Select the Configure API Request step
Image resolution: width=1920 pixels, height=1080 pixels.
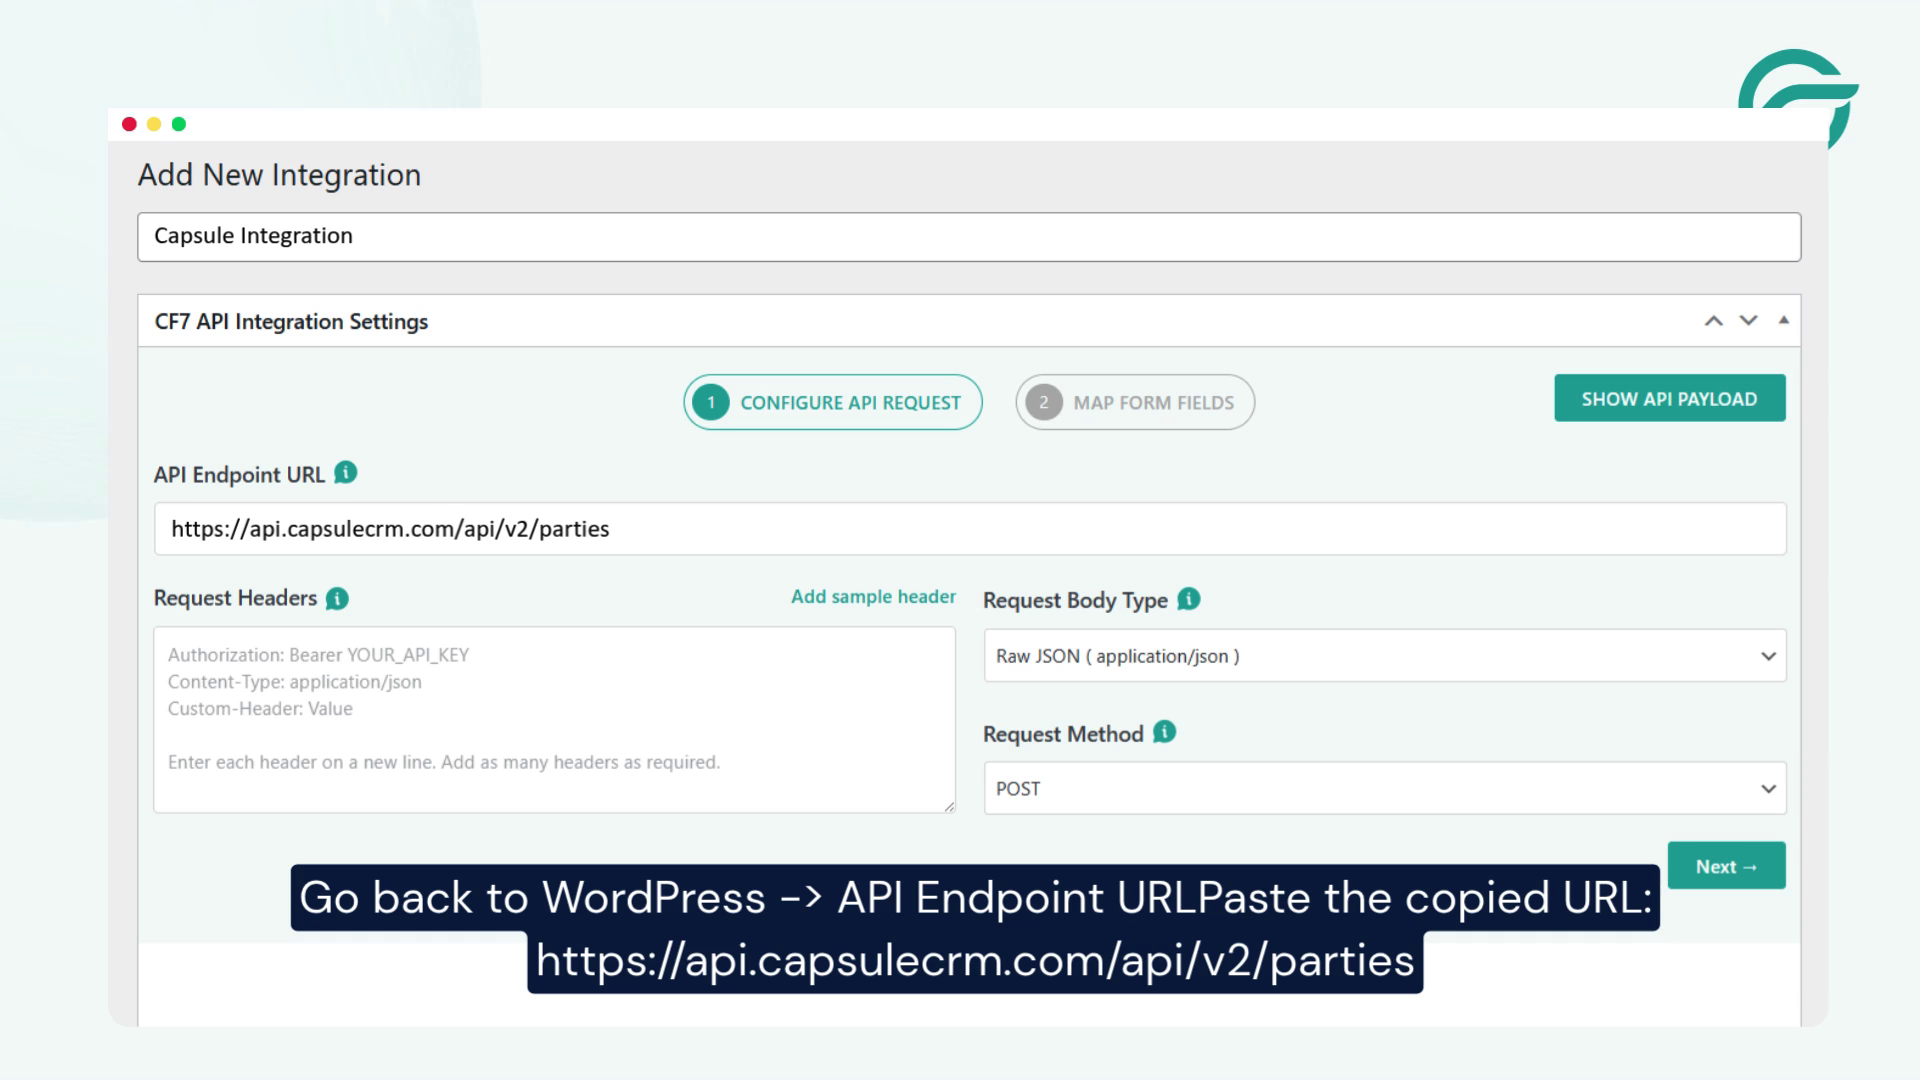click(833, 402)
